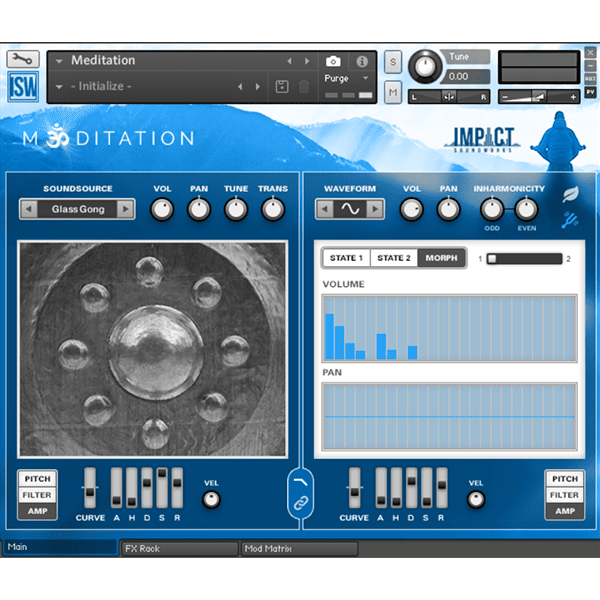The width and height of the screenshot is (600, 600).
Task: Select AMP envelope in the left panel
Action: click(38, 511)
